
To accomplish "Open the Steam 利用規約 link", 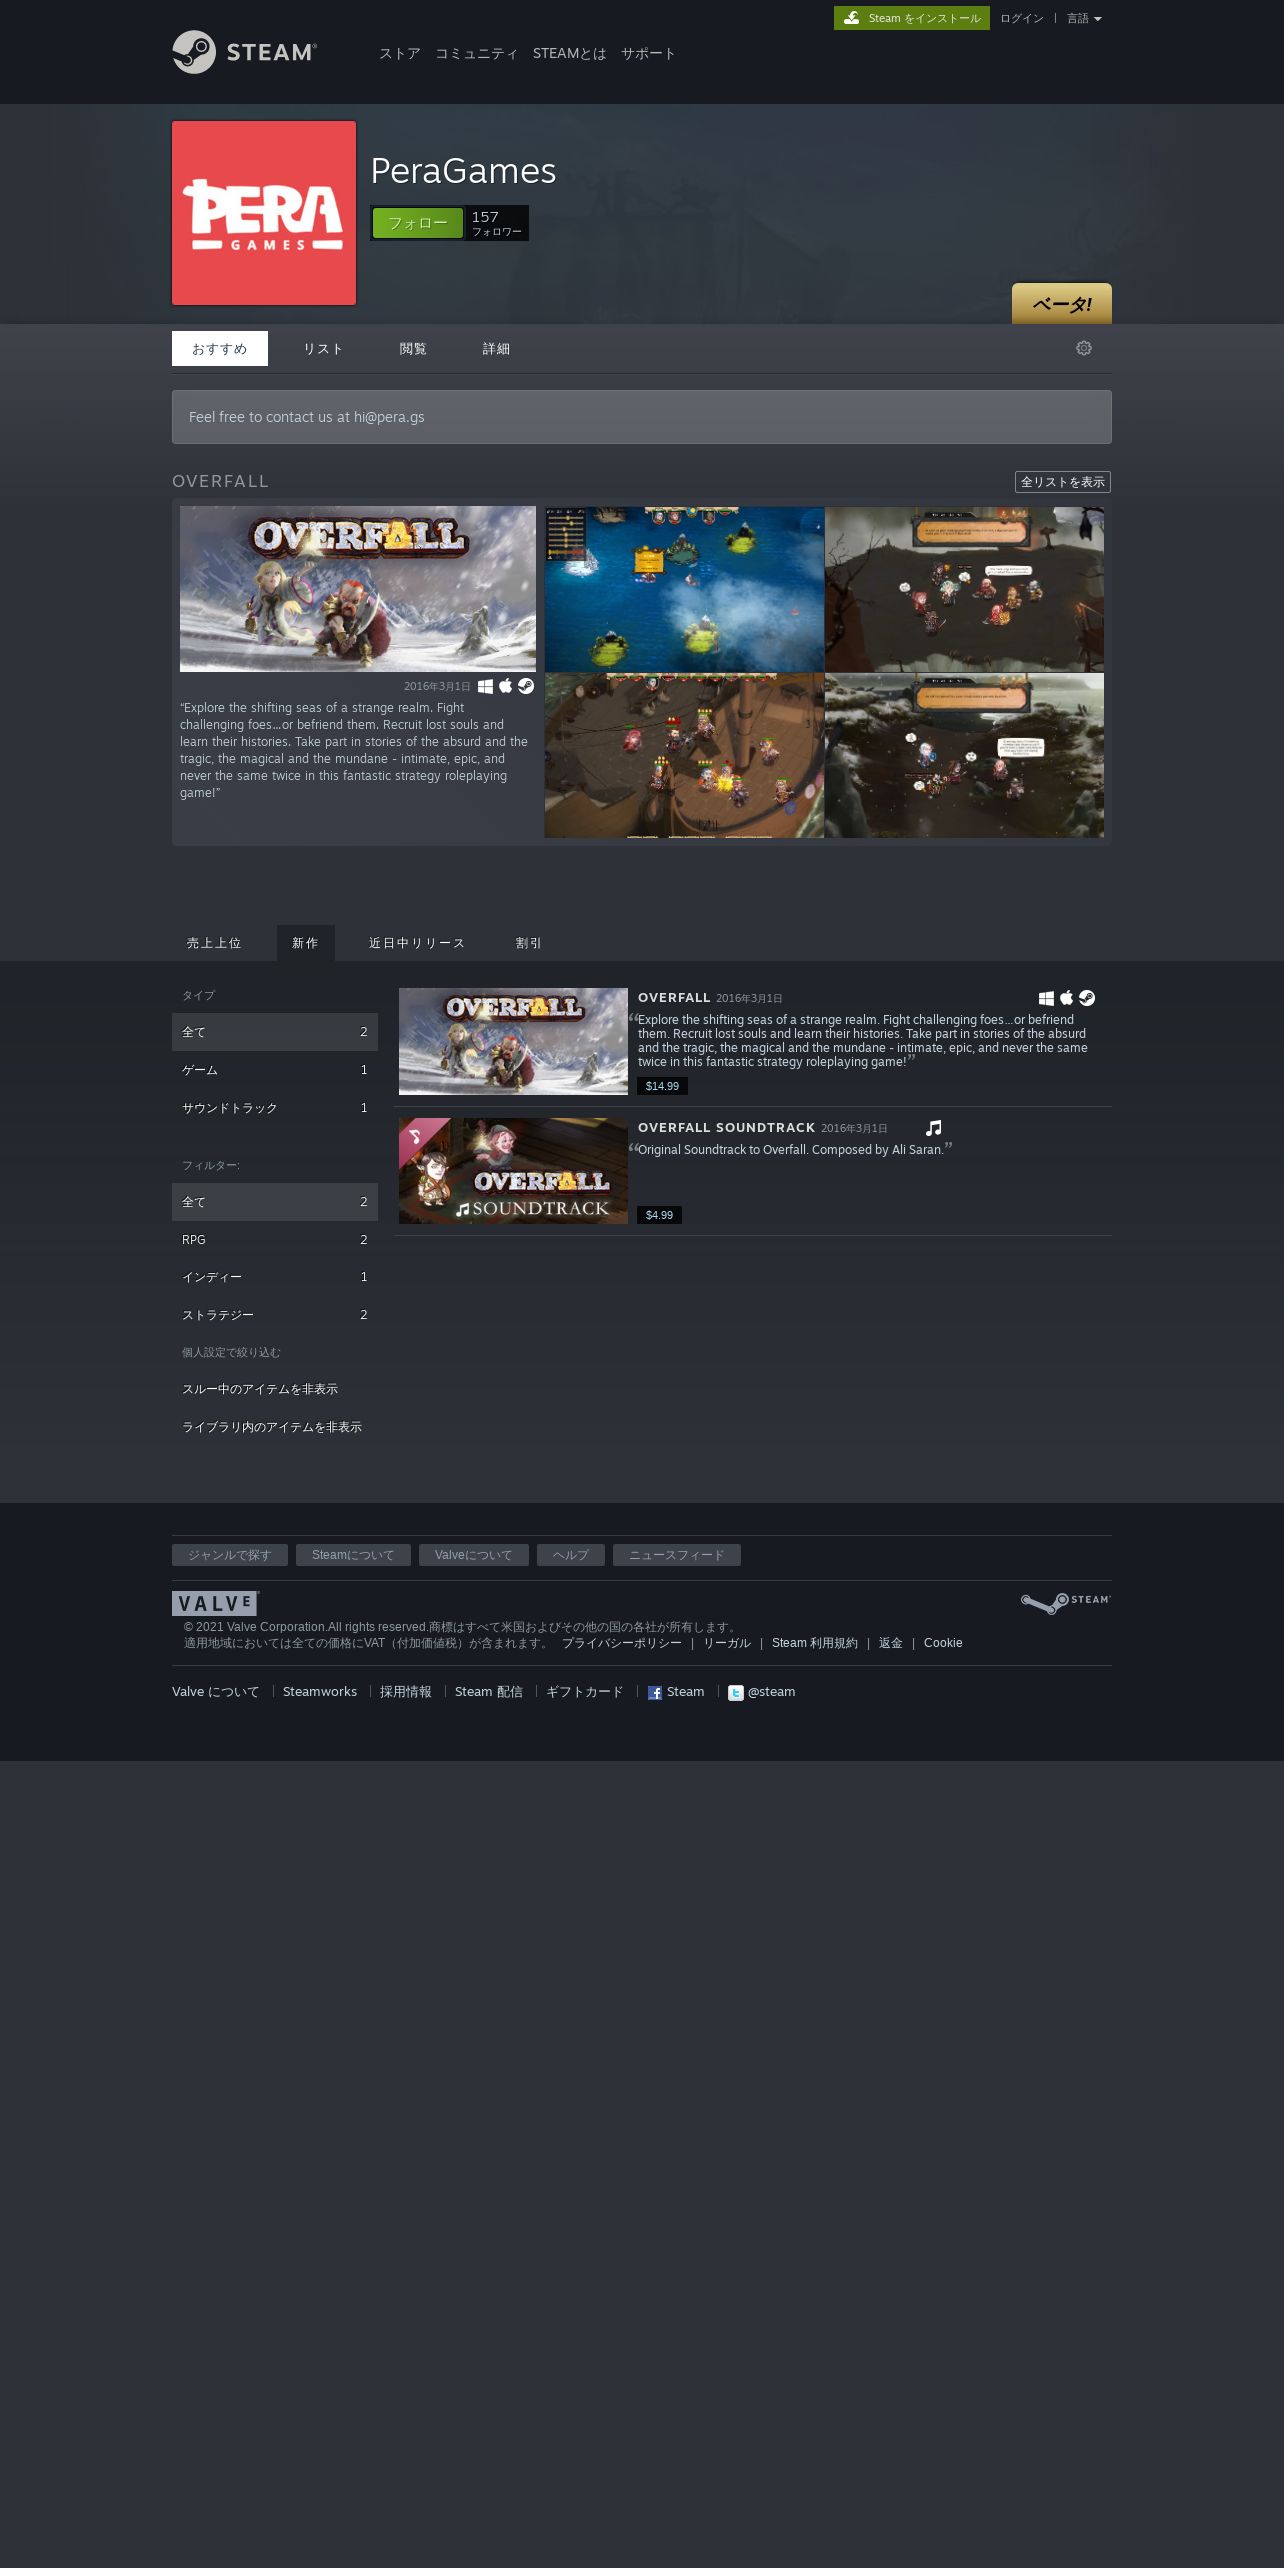I will coord(815,1643).
